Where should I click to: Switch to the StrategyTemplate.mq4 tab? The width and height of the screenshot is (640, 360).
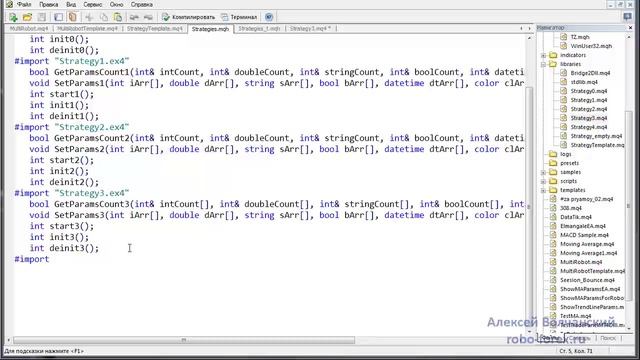[x=154, y=29]
